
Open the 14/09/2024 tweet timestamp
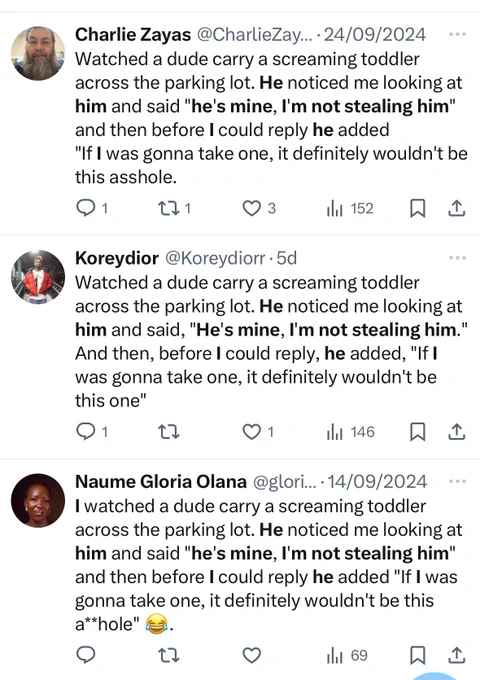pyautogui.click(x=377, y=482)
